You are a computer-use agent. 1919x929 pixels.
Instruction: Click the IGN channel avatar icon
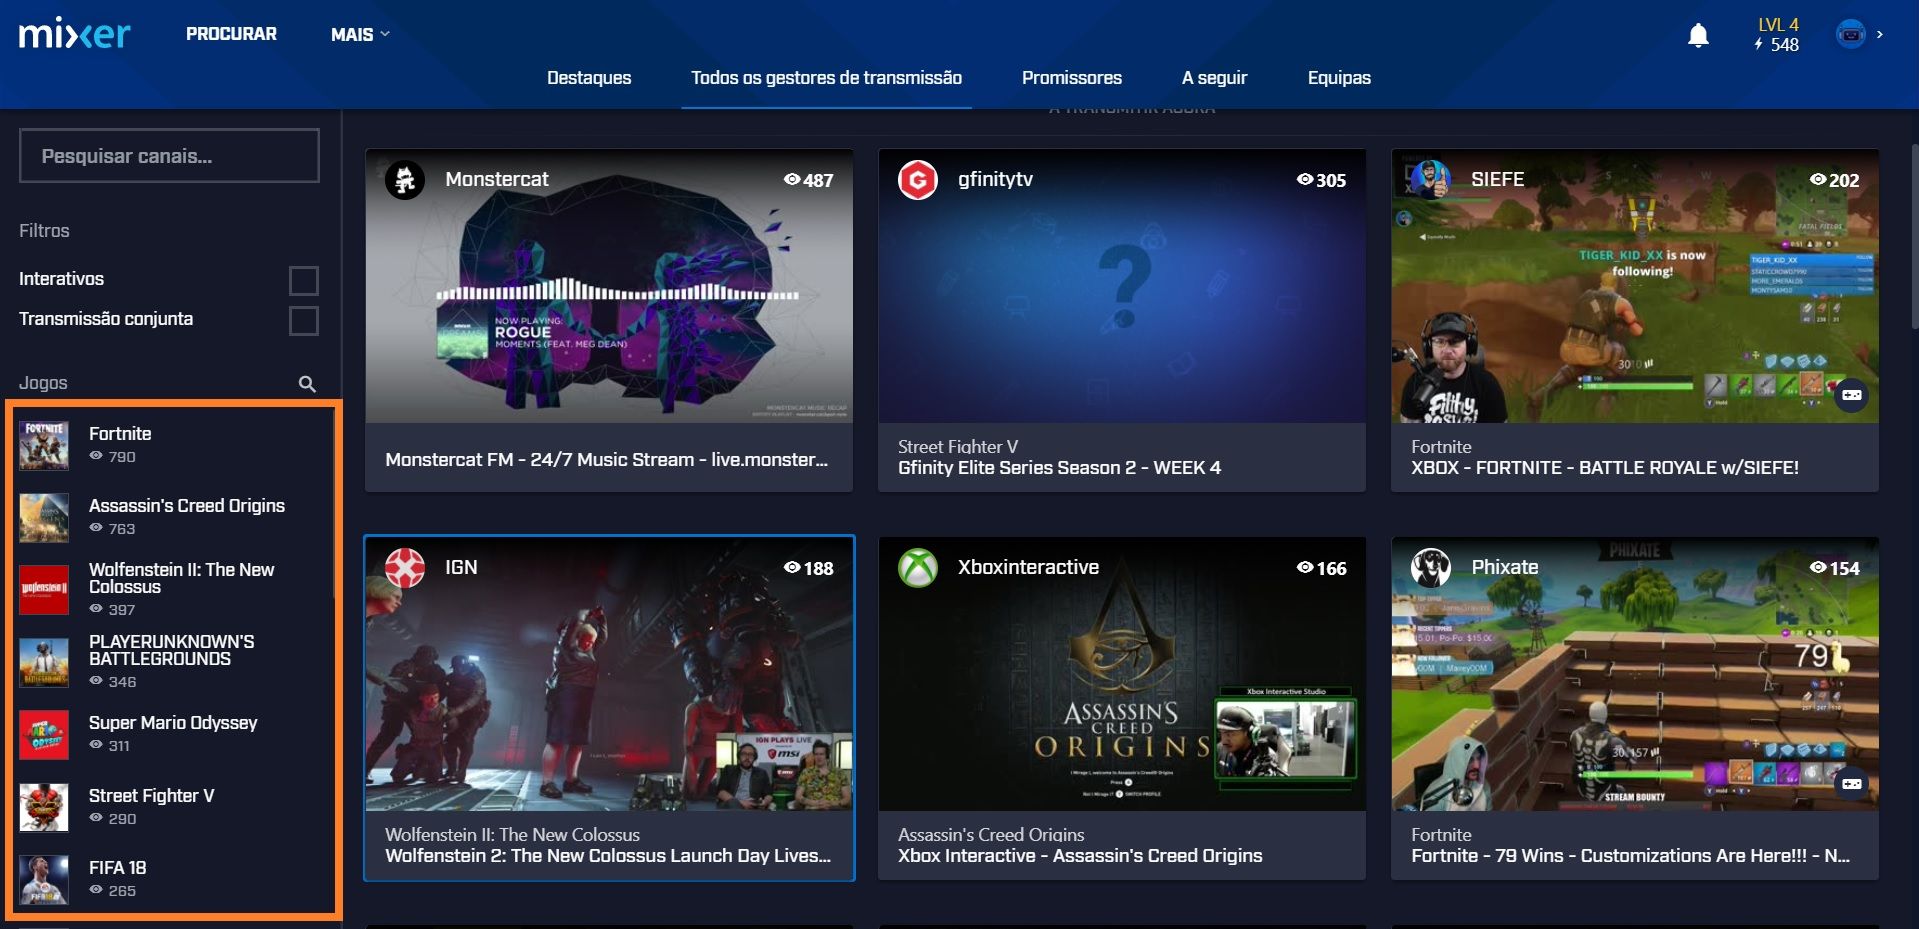point(405,568)
